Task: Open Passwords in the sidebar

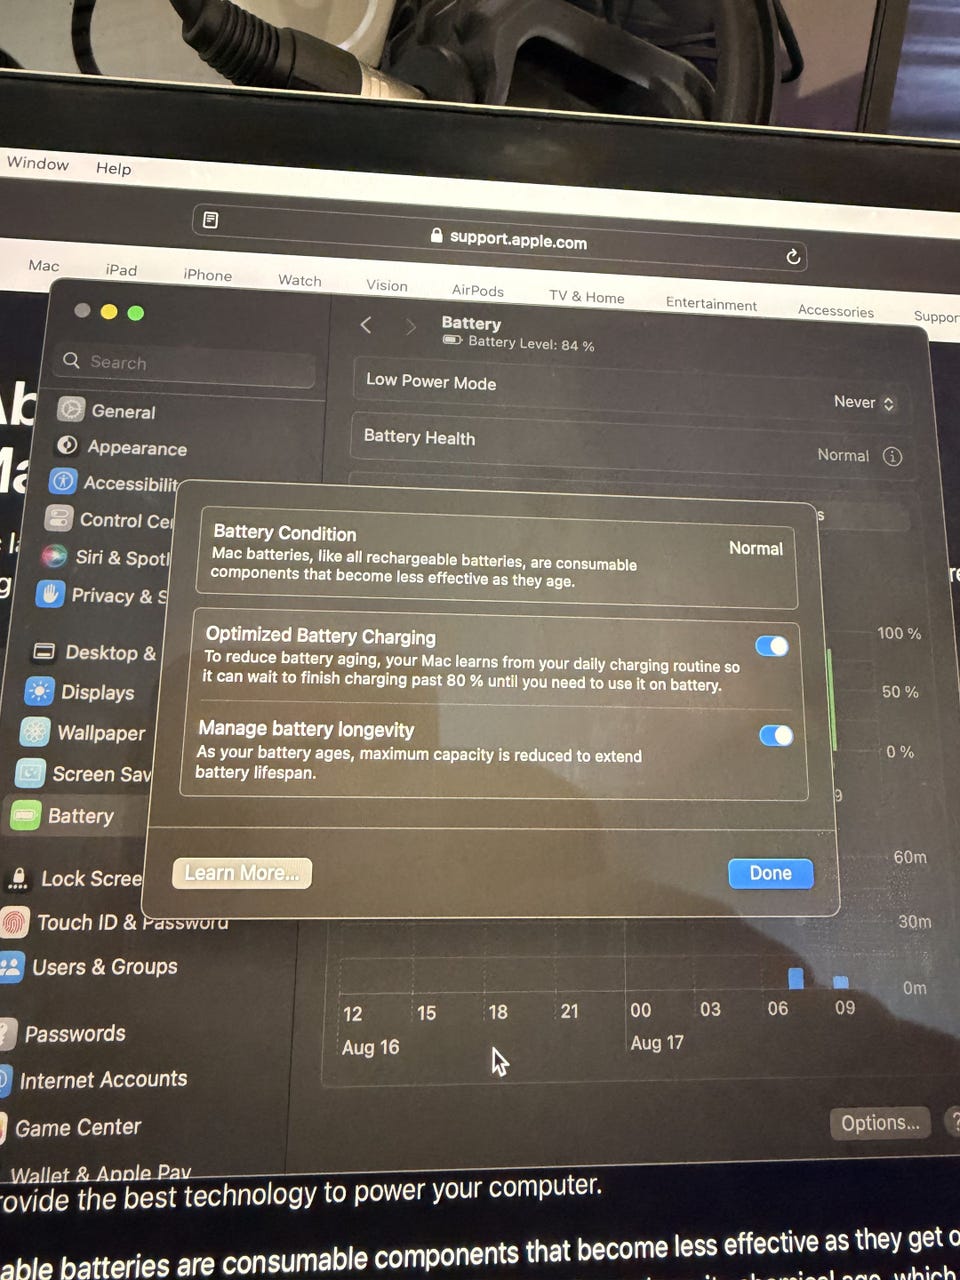Action: click(75, 1033)
